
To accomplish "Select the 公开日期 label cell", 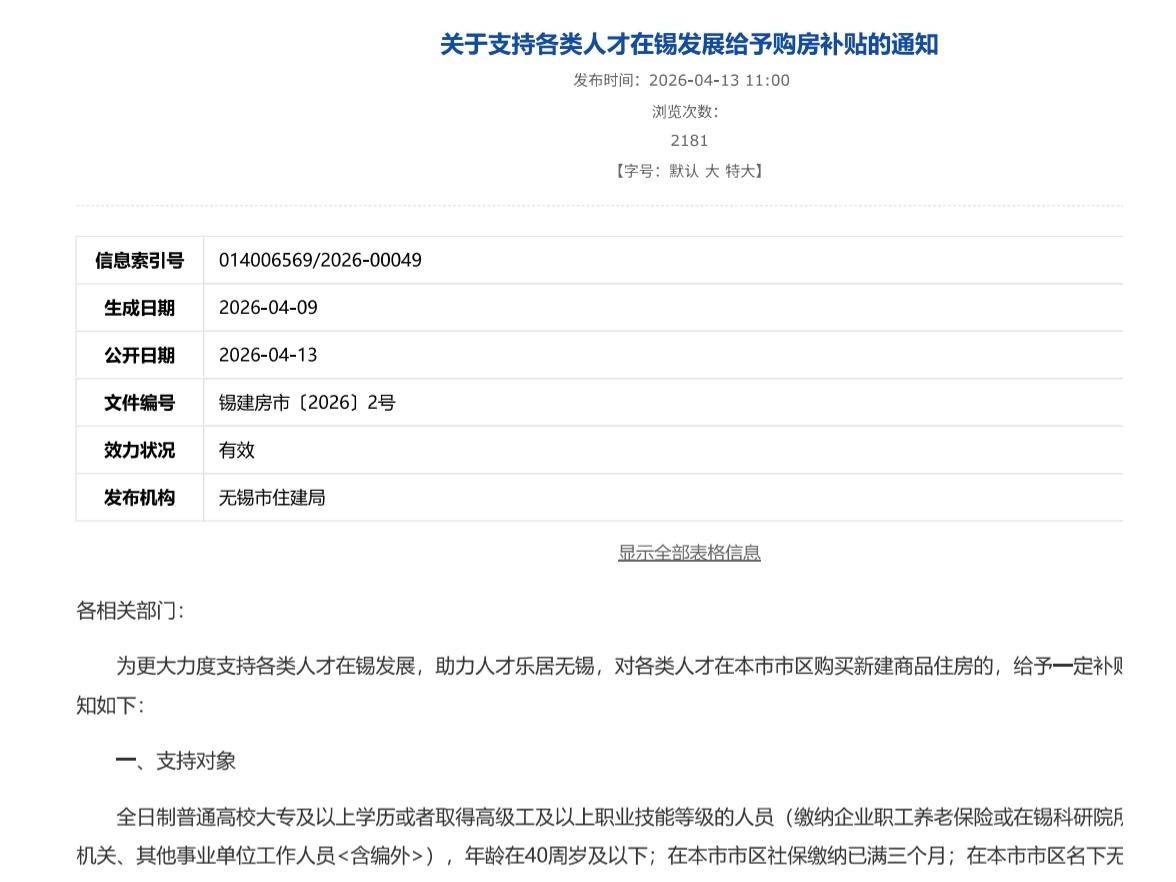I will click(140, 355).
